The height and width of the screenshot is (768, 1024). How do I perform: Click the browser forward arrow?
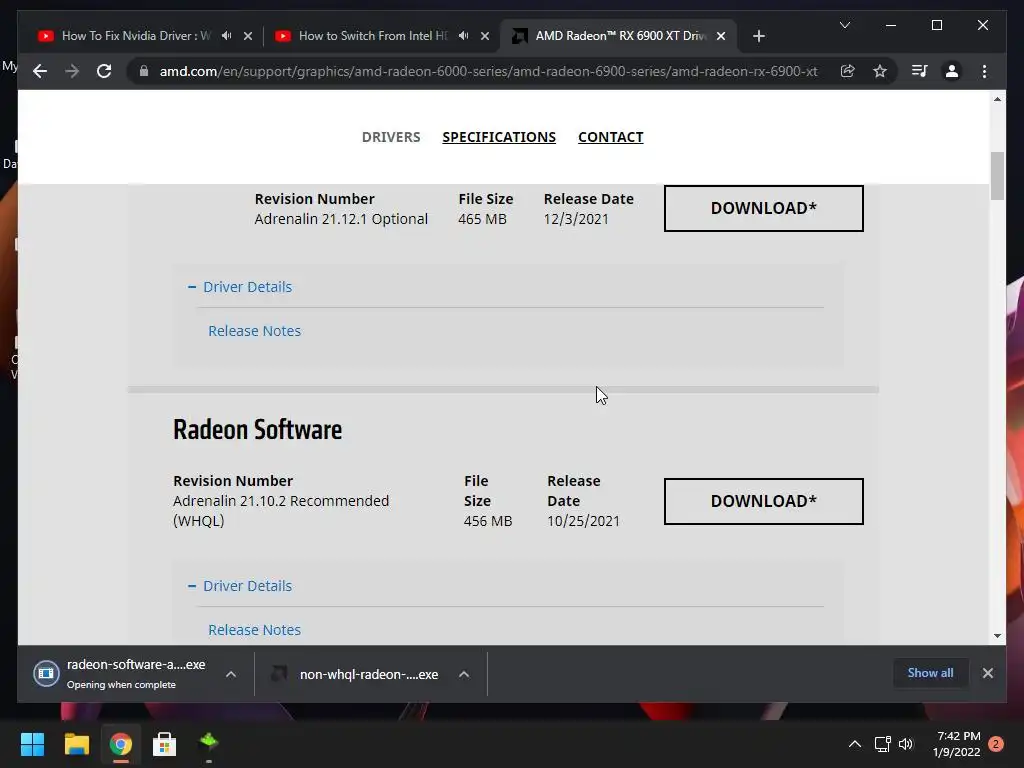[72, 71]
